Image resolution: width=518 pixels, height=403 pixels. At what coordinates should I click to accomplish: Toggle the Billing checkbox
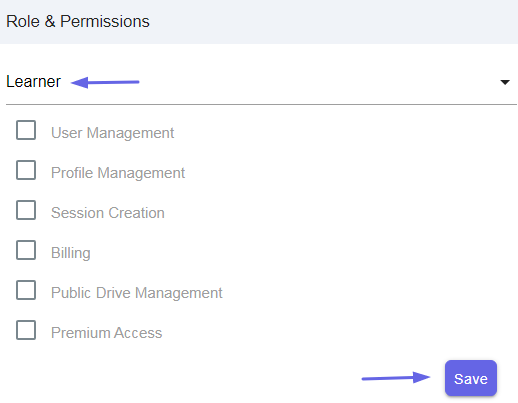(x=26, y=250)
